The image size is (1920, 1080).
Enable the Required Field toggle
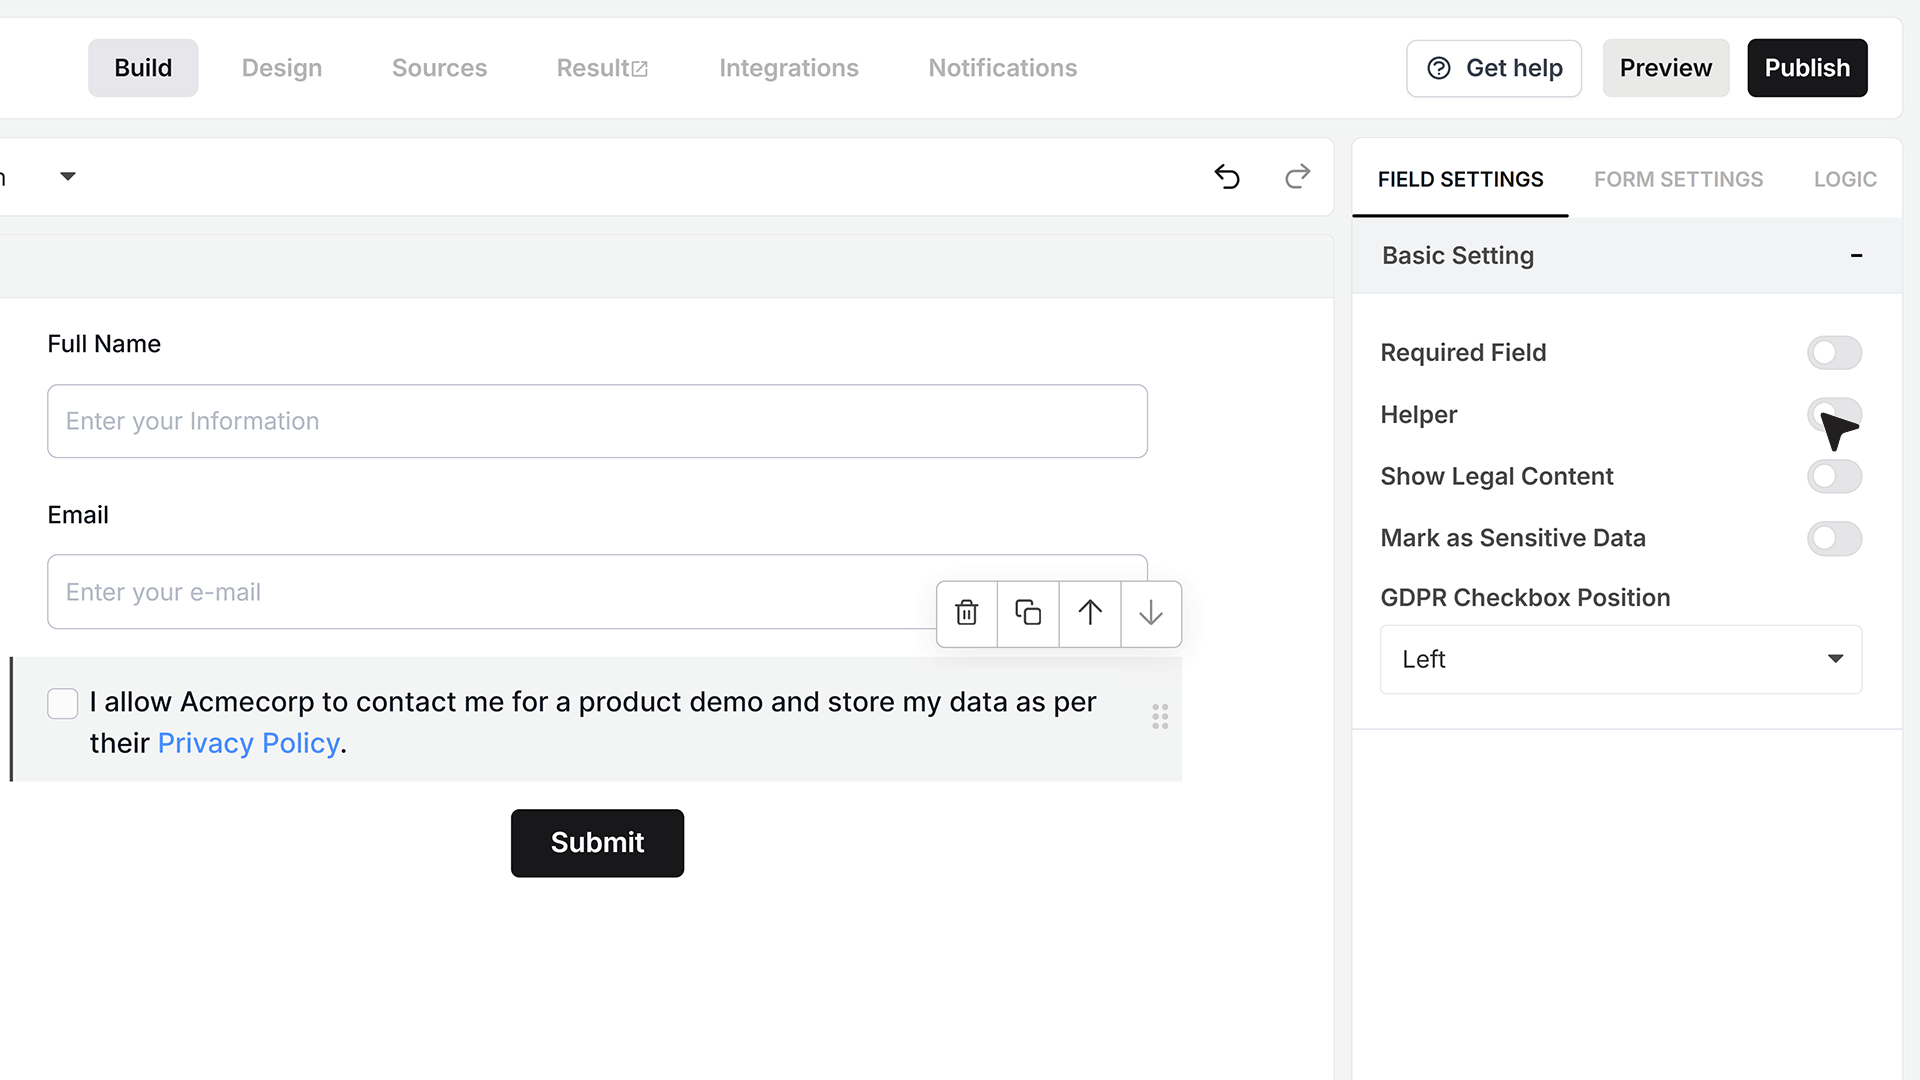(1834, 353)
